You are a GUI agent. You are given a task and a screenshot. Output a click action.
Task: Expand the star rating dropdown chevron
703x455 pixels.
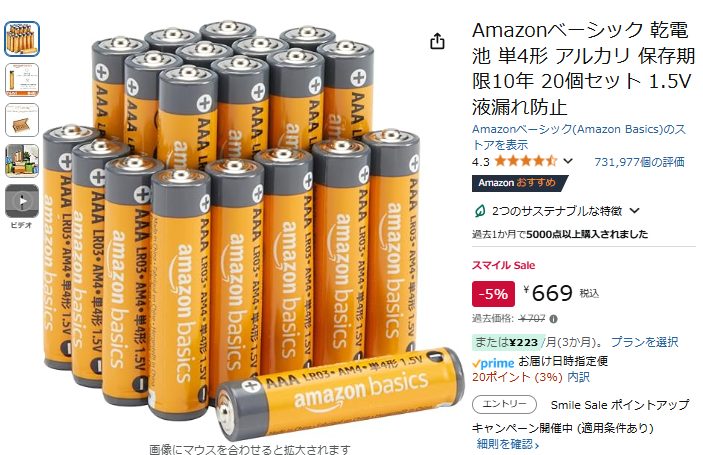click(568, 161)
